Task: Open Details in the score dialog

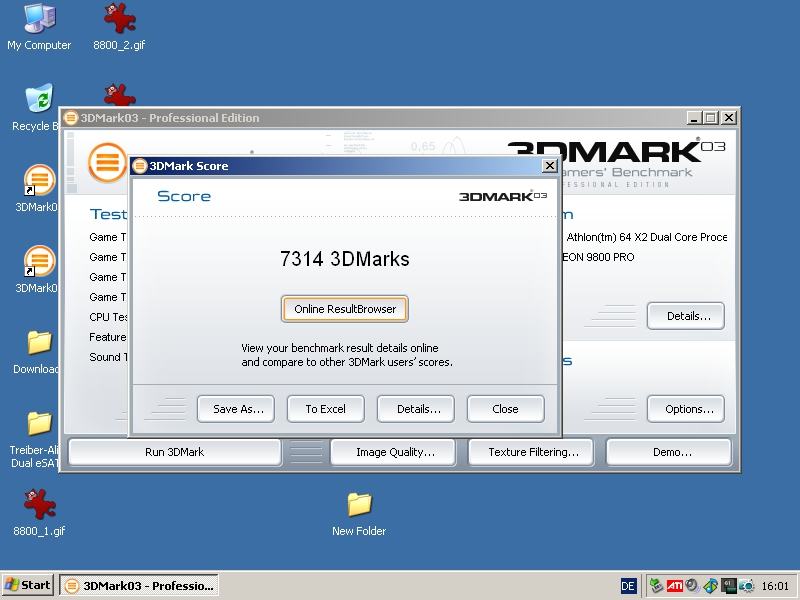Action: click(416, 409)
